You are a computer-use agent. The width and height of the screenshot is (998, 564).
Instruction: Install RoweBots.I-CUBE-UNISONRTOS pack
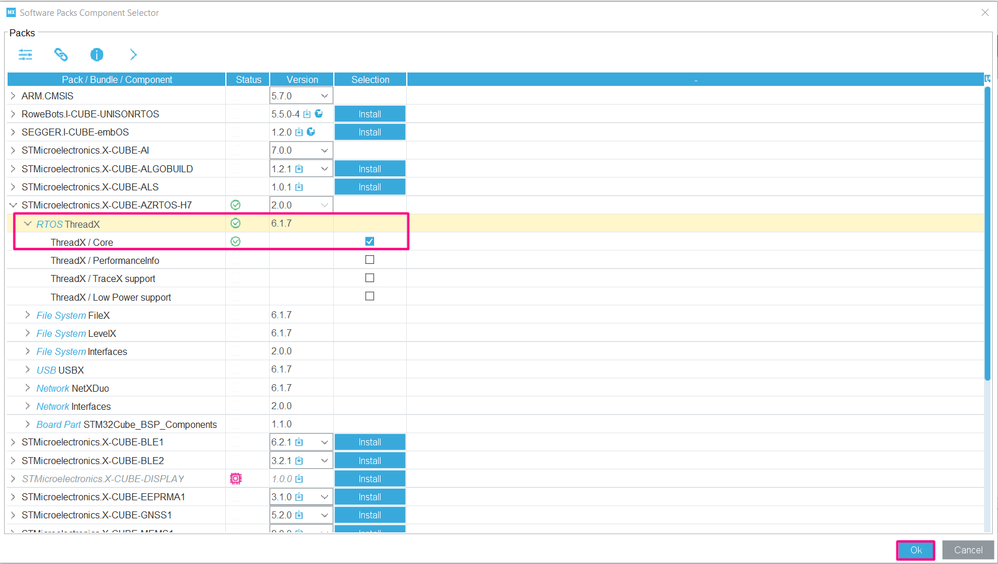pos(370,114)
